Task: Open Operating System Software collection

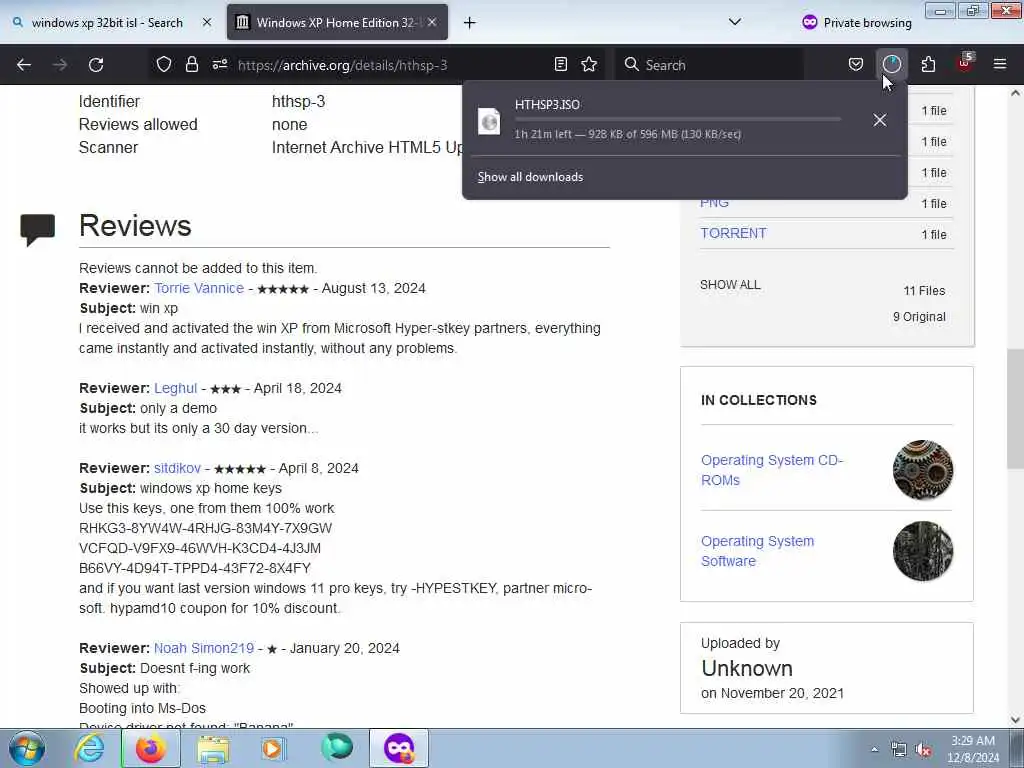Action: (758, 551)
